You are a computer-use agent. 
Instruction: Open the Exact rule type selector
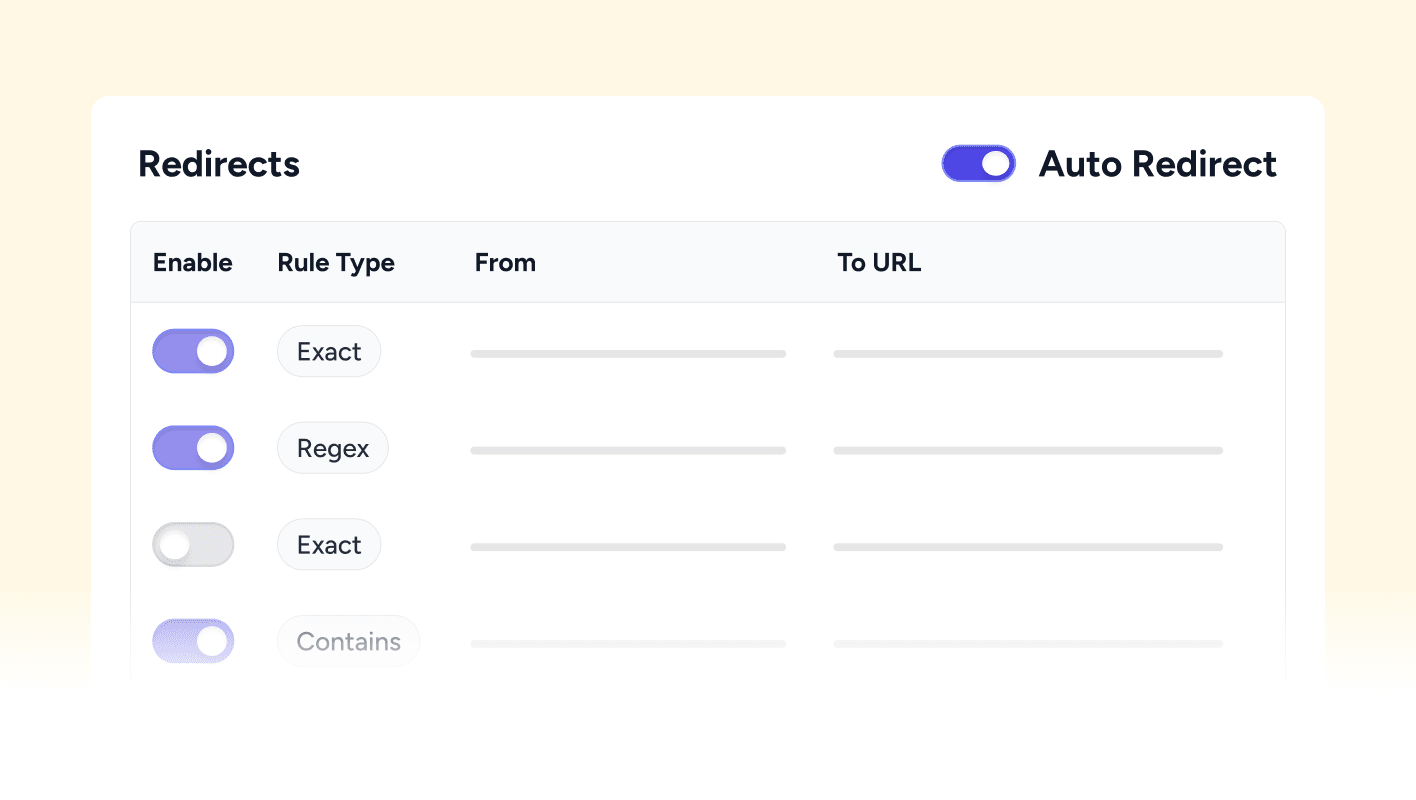329,351
